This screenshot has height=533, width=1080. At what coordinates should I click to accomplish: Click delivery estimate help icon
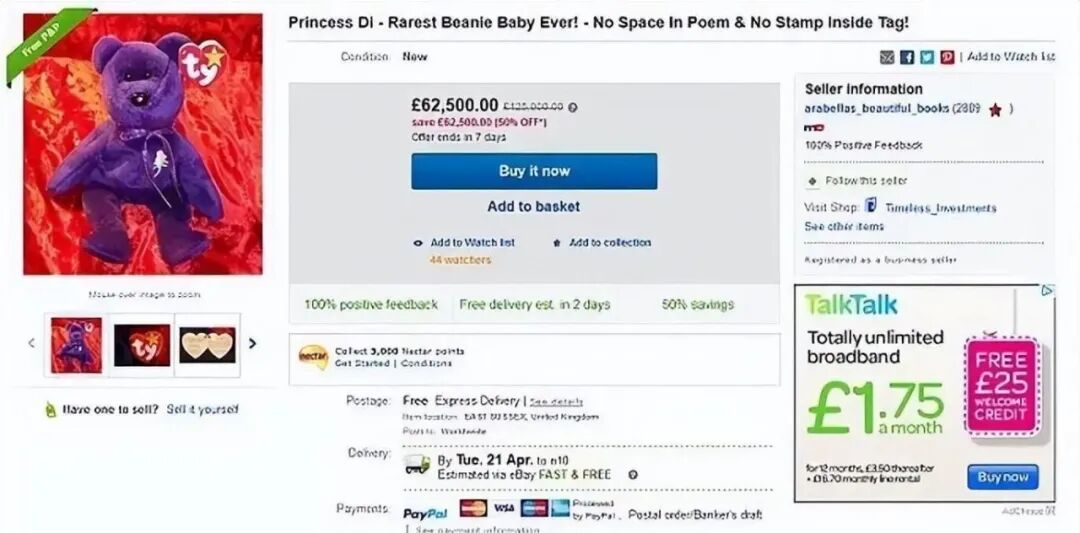[x=633, y=474]
